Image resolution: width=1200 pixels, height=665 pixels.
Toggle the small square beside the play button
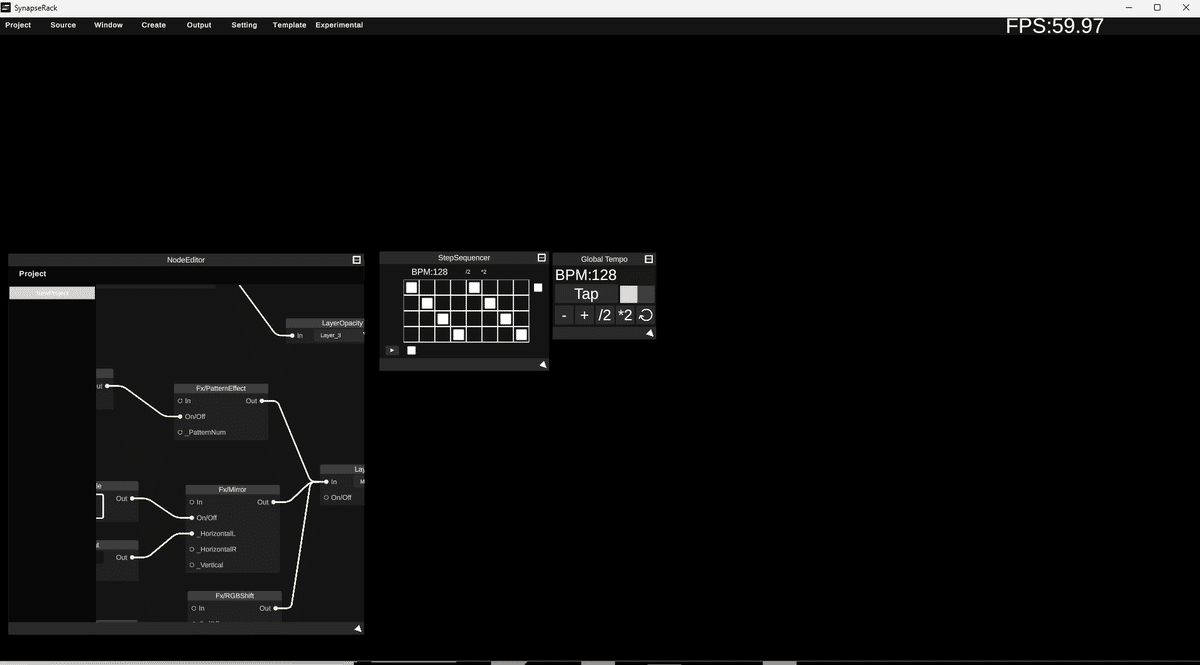pos(411,350)
